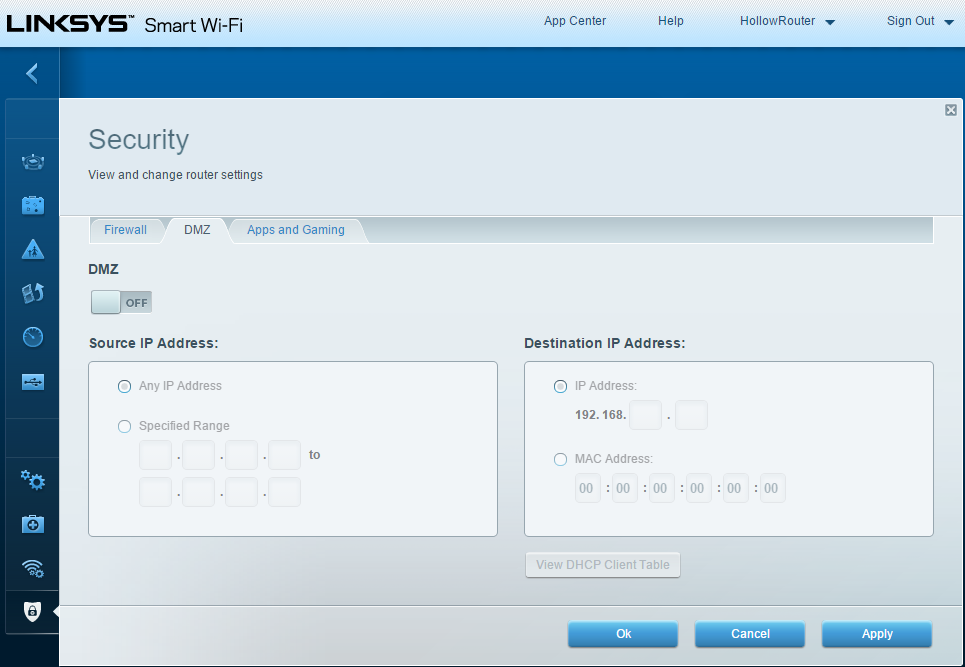Choose MAC Address as destination

click(560, 459)
